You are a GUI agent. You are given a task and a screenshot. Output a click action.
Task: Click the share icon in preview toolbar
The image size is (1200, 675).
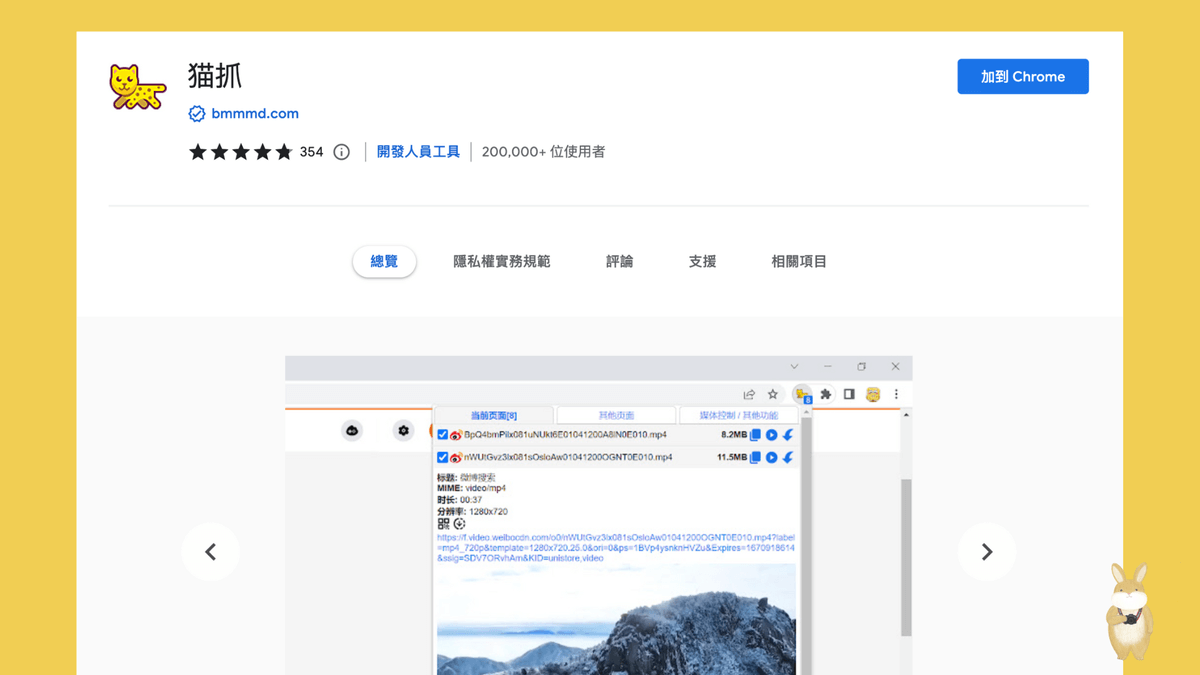tap(749, 395)
